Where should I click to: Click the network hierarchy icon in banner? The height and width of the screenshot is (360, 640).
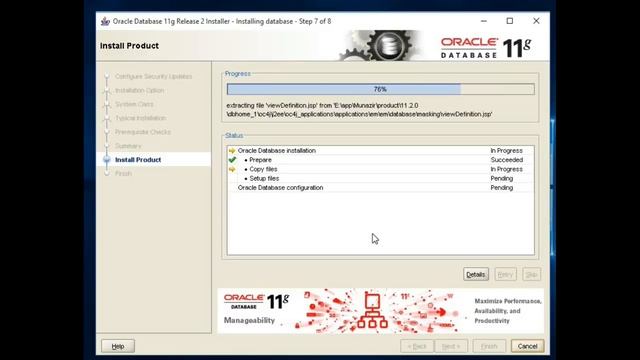point(372,311)
